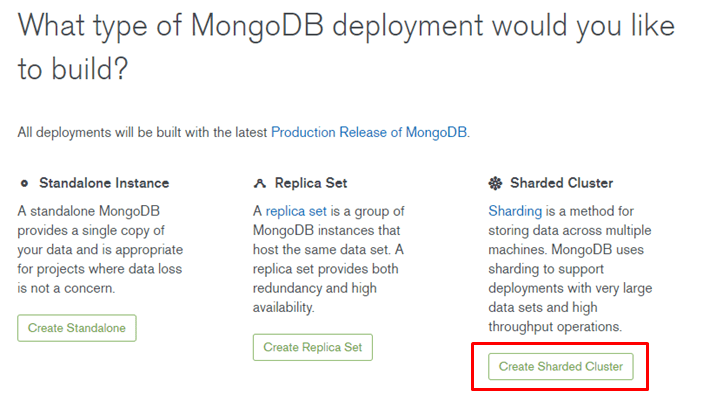Open the Production Release of MongoDB link

pyautogui.click(x=369, y=132)
